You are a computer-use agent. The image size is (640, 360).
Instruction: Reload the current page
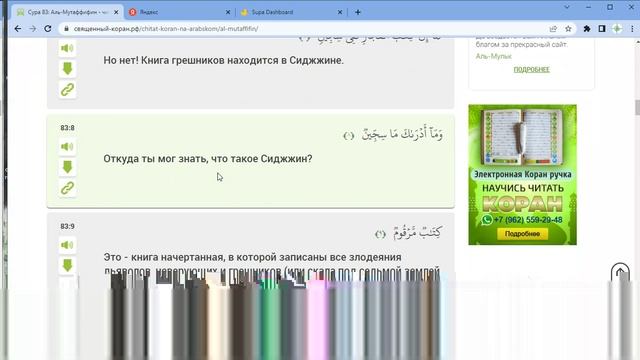click(48, 29)
